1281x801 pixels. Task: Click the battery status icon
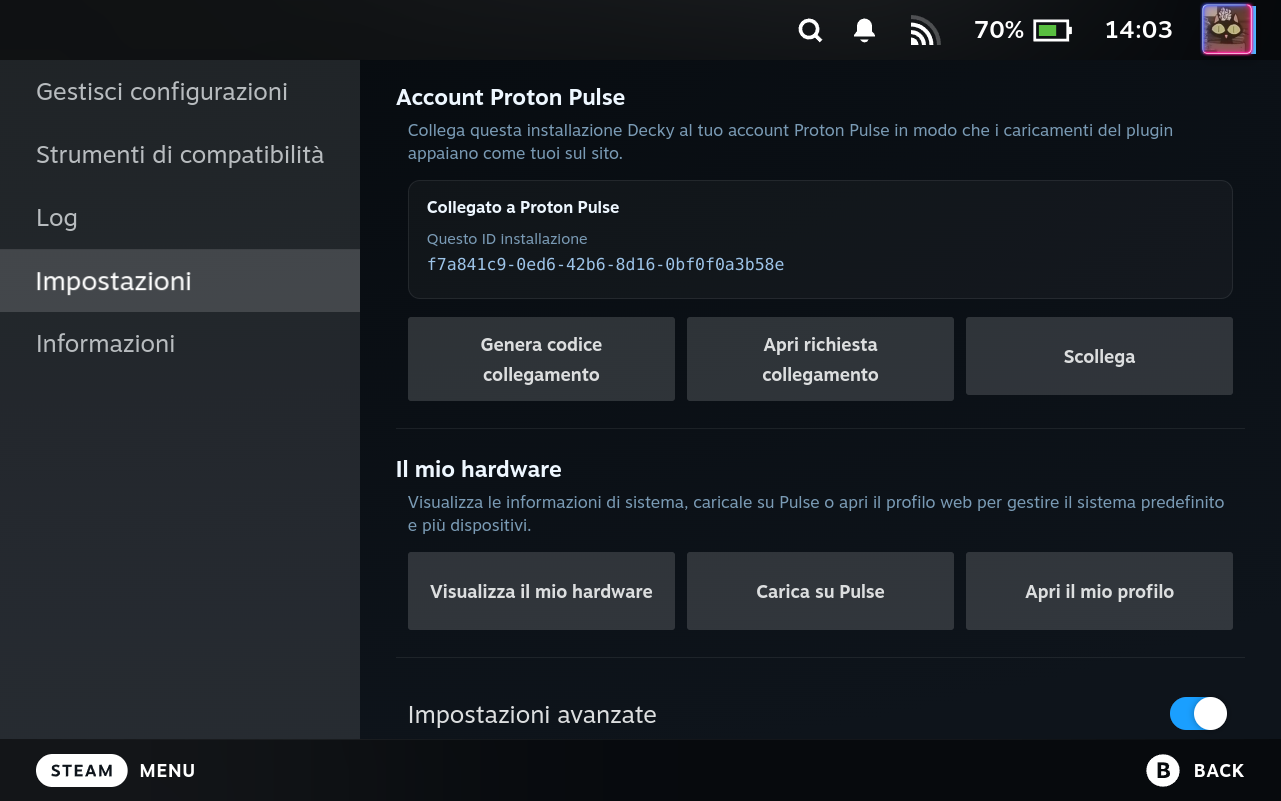pos(1052,31)
